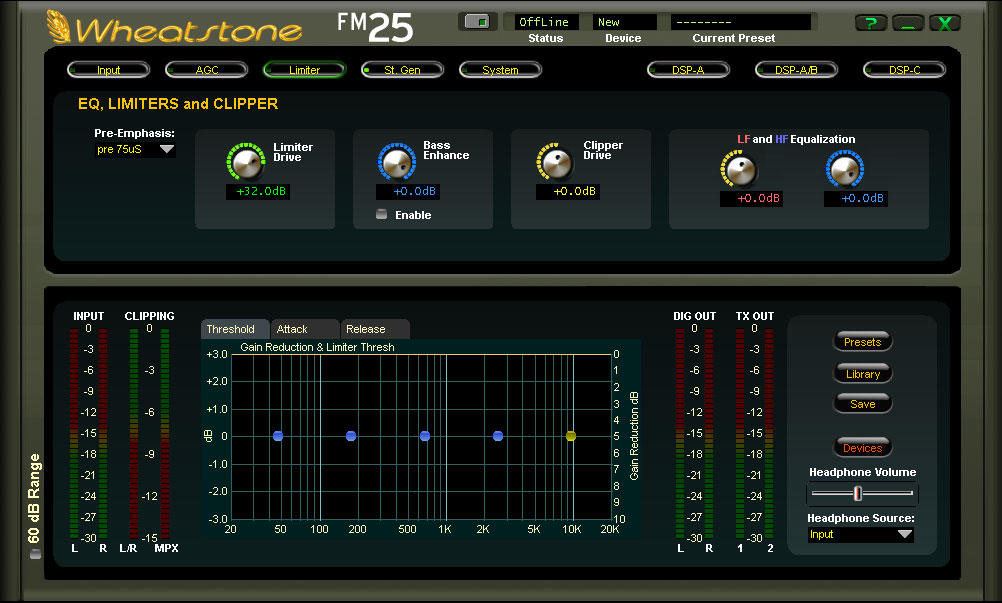Click the Bass Enhance knob
1002x603 pixels.
click(396, 162)
